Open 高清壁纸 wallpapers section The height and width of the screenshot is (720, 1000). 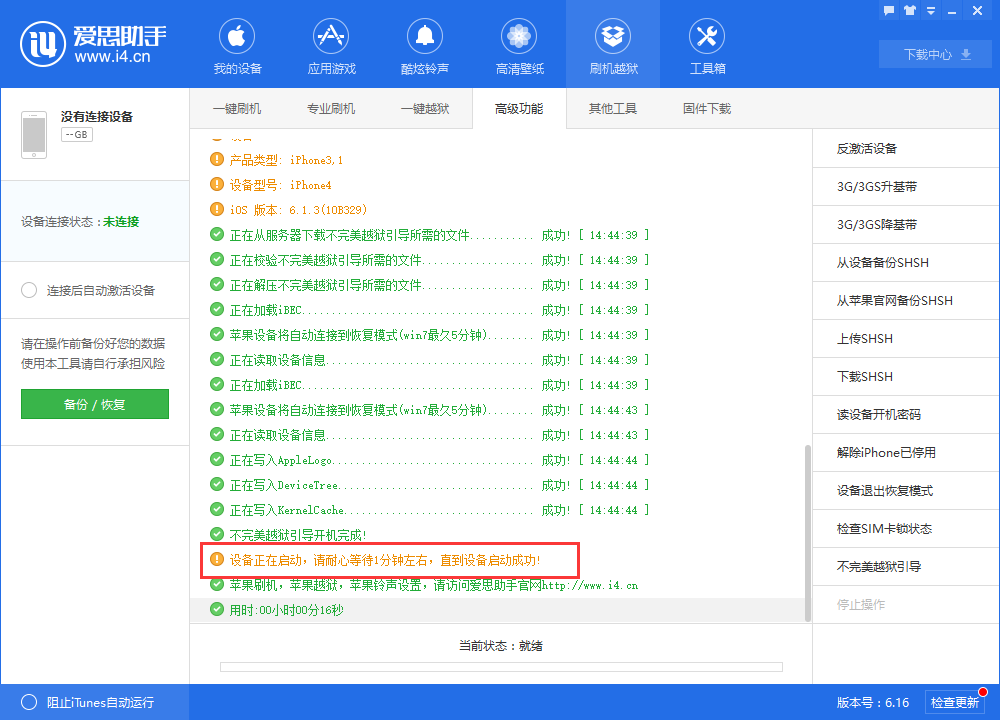click(519, 47)
